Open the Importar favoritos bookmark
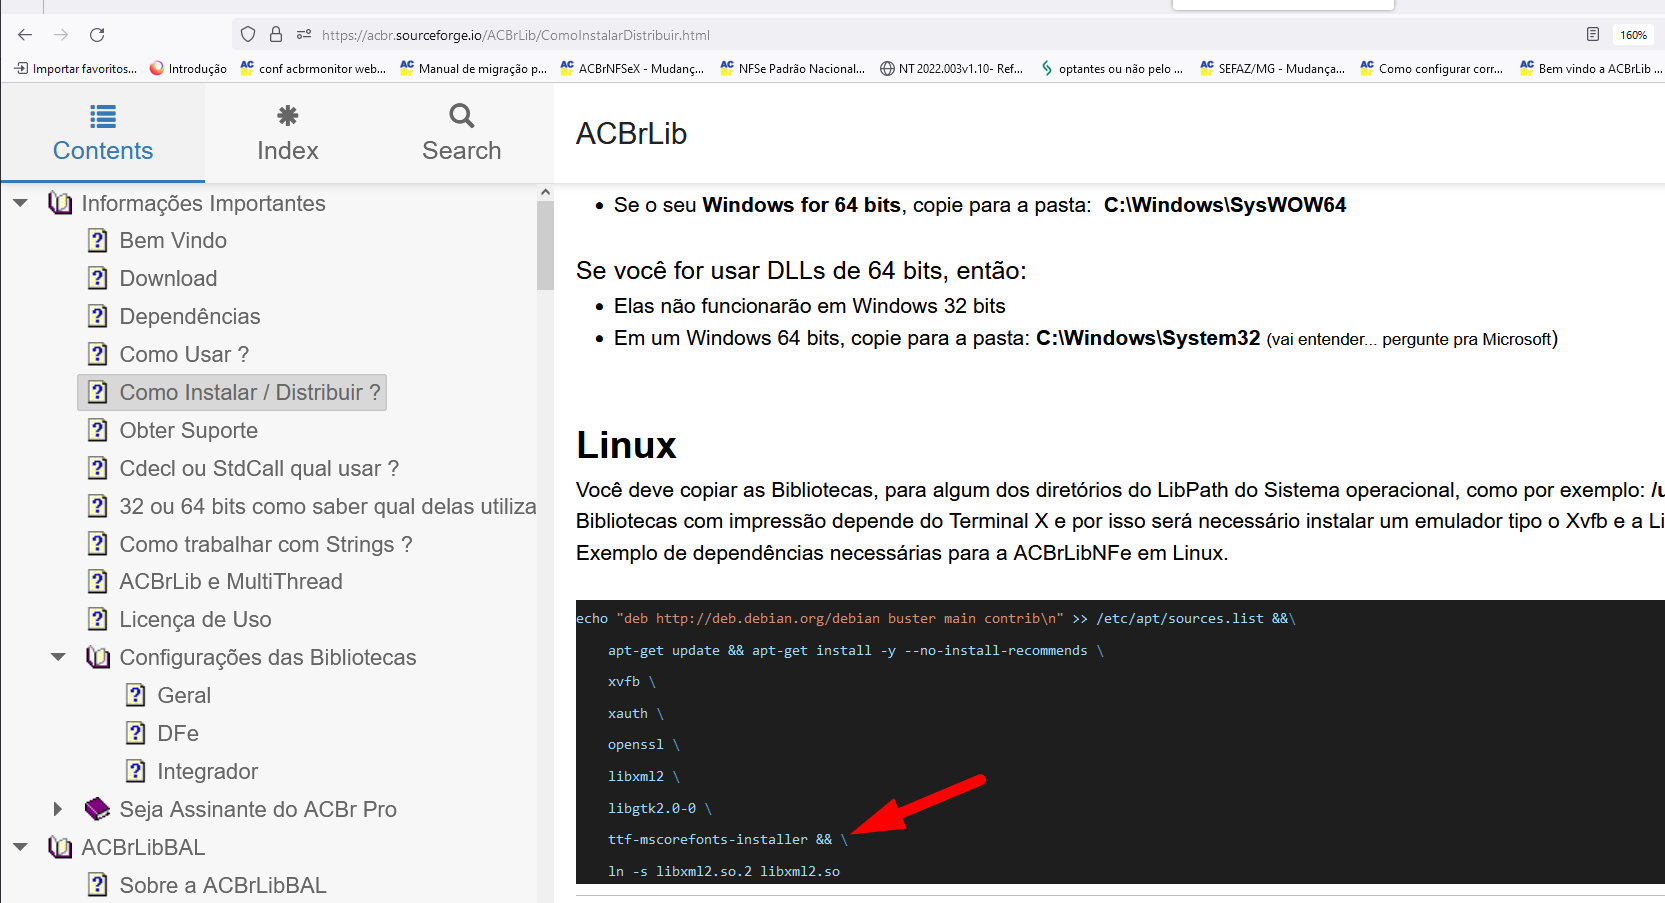 pos(76,68)
